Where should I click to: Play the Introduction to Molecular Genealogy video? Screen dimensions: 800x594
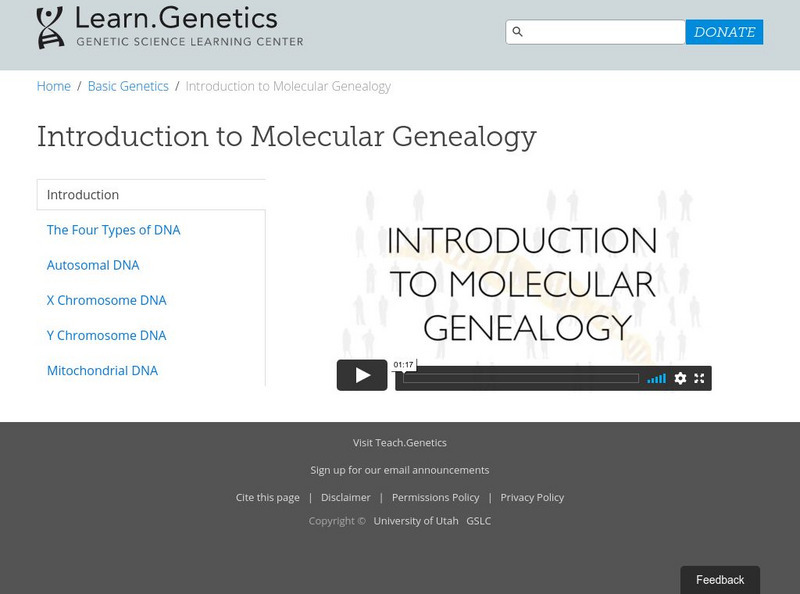(x=362, y=375)
